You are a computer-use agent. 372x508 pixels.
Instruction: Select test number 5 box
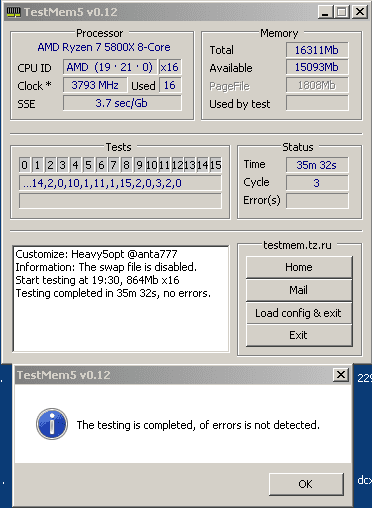(x=88, y=165)
